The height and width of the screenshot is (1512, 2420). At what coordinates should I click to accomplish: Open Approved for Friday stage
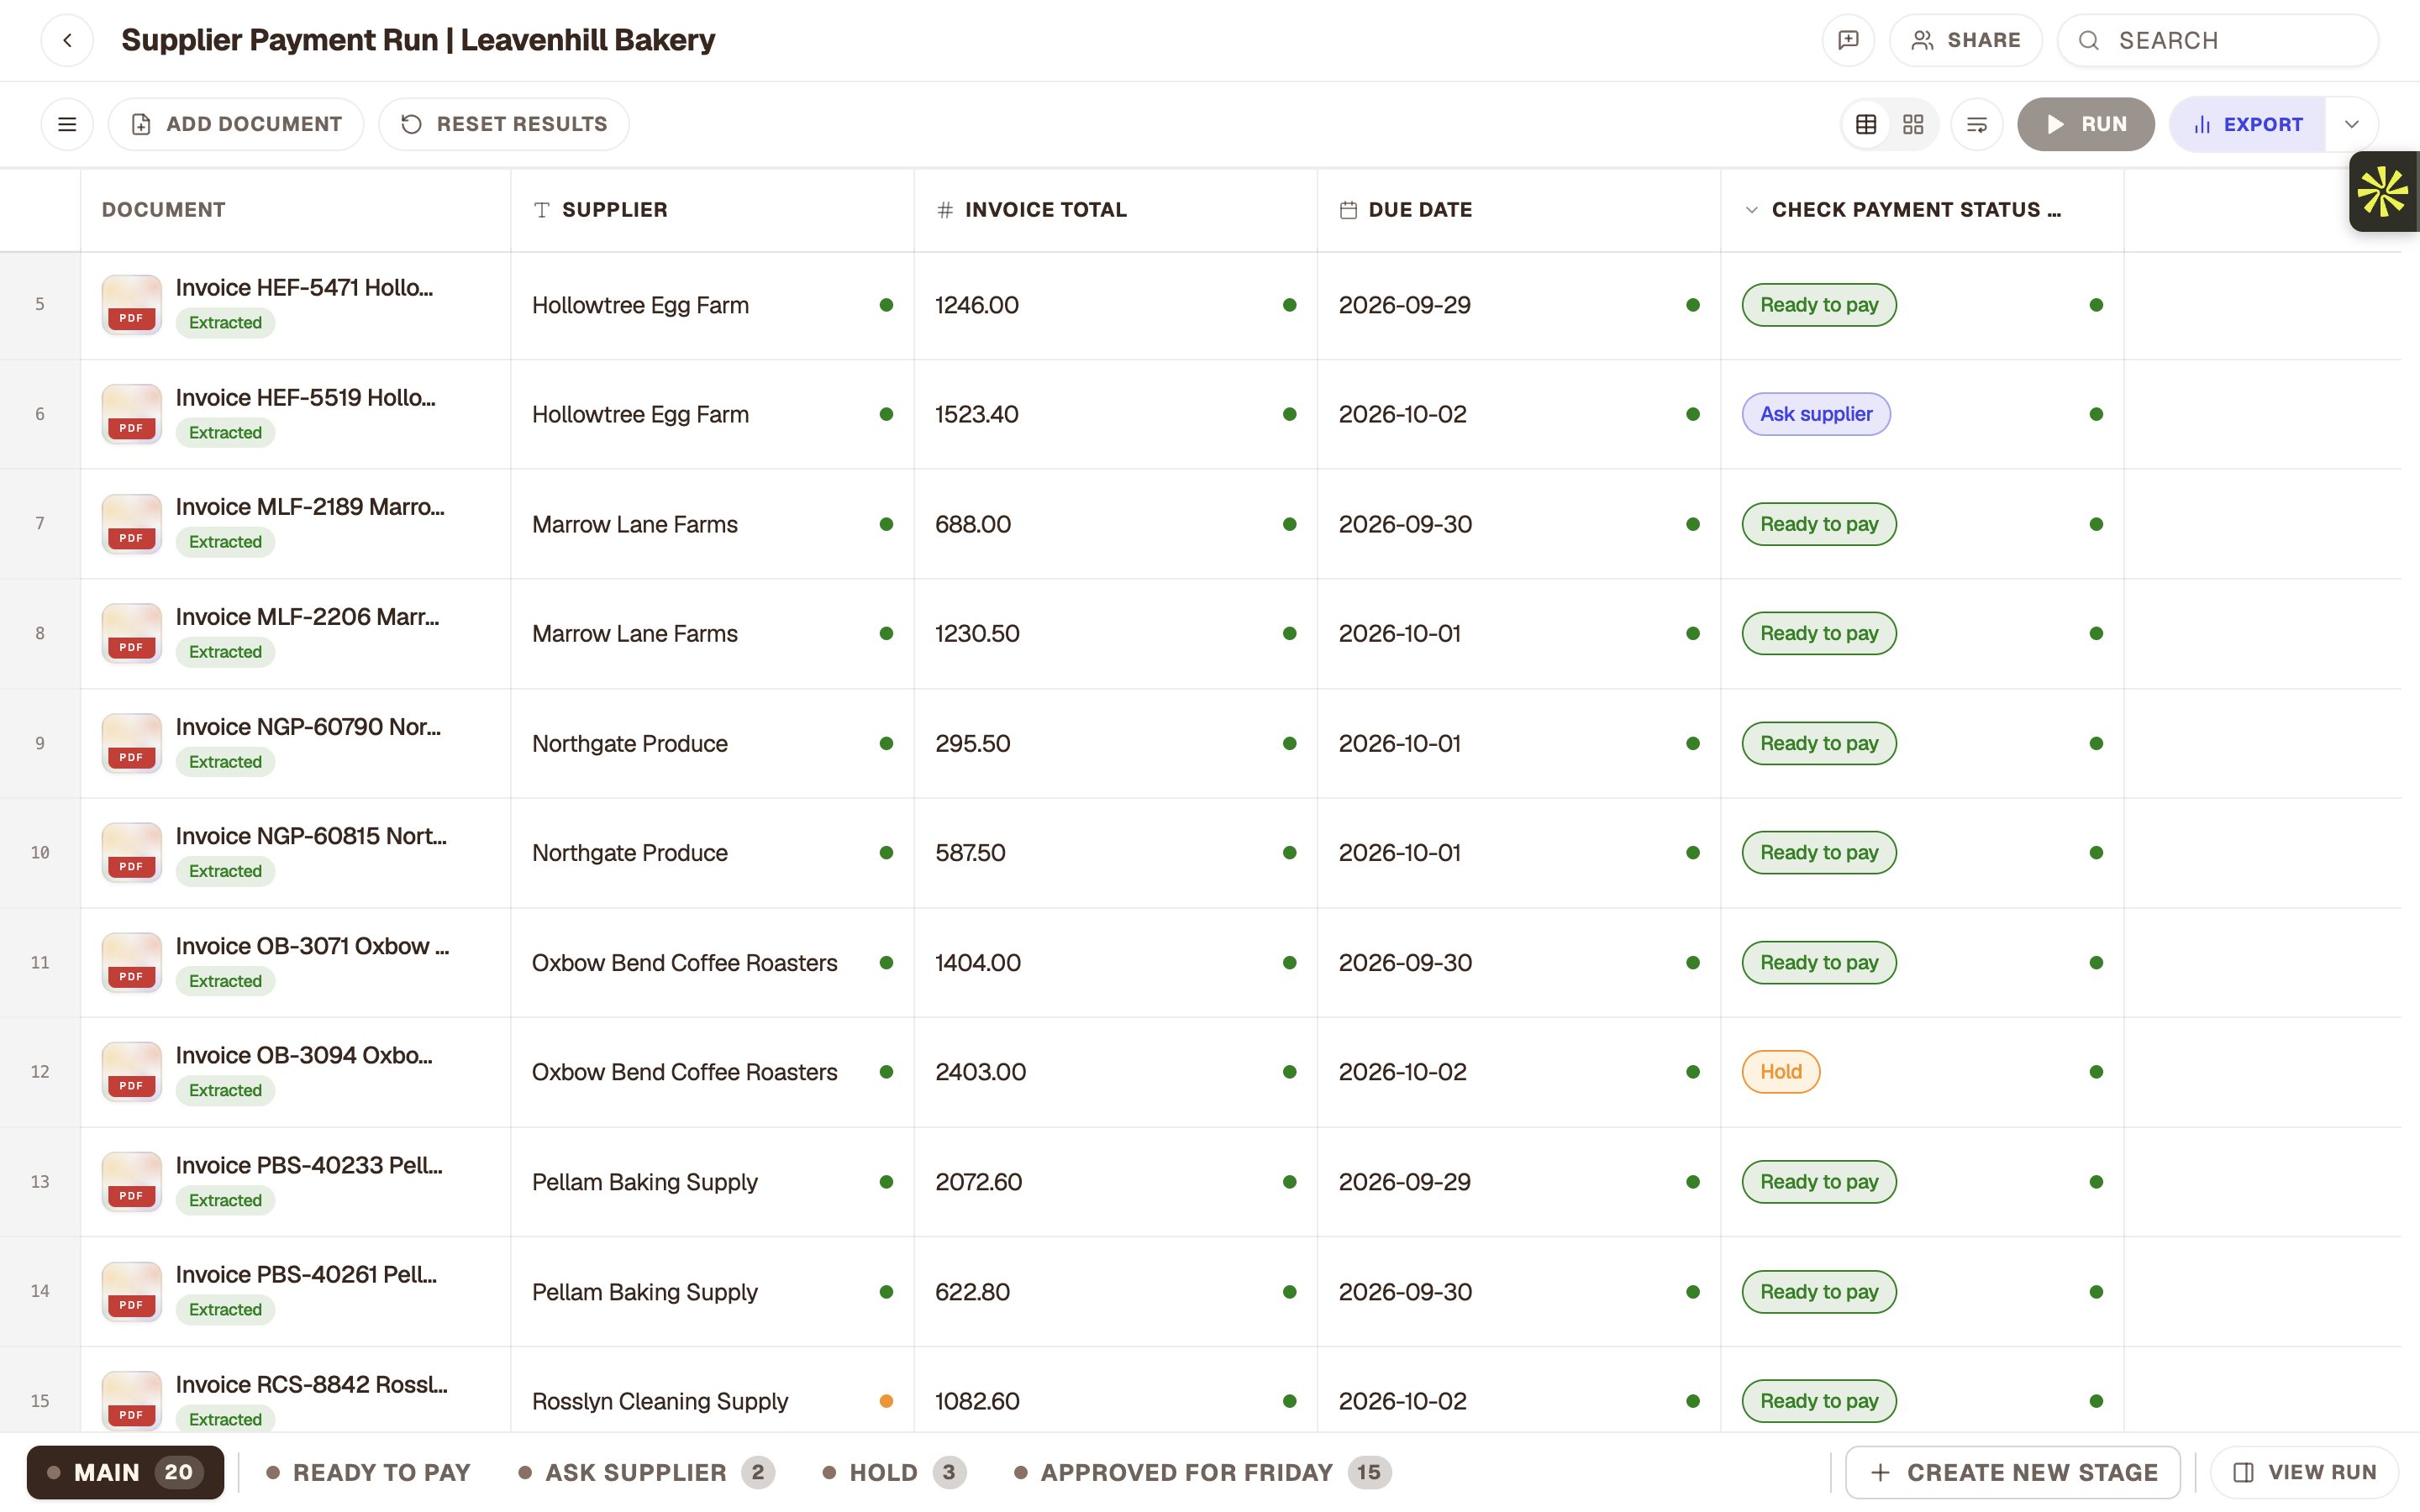(x=1202, y=1472)
